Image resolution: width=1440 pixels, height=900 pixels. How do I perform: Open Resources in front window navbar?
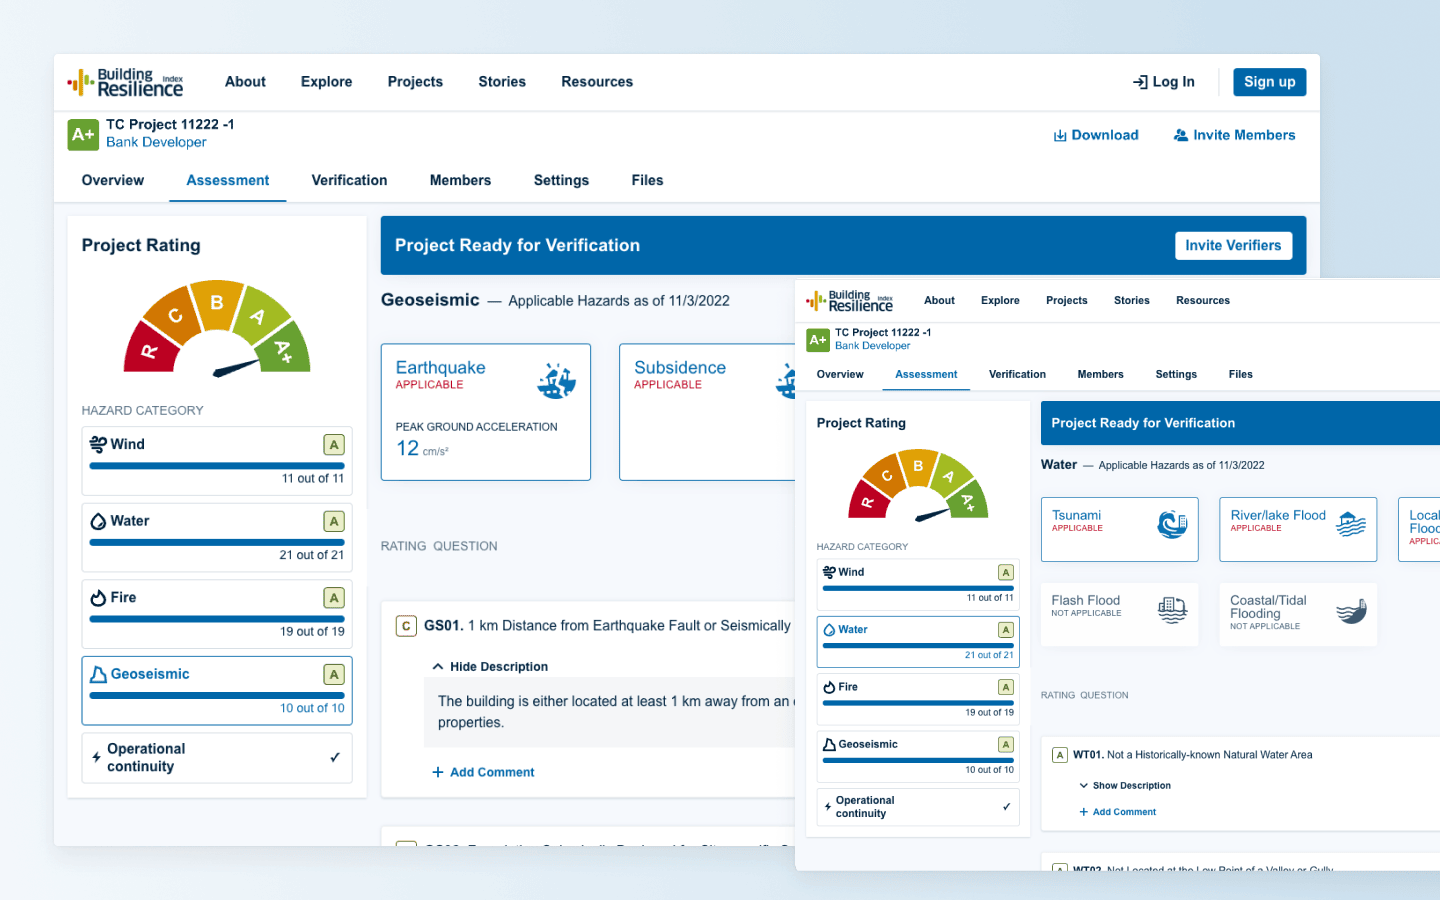pyautogui.click(x=1203, y=301)
